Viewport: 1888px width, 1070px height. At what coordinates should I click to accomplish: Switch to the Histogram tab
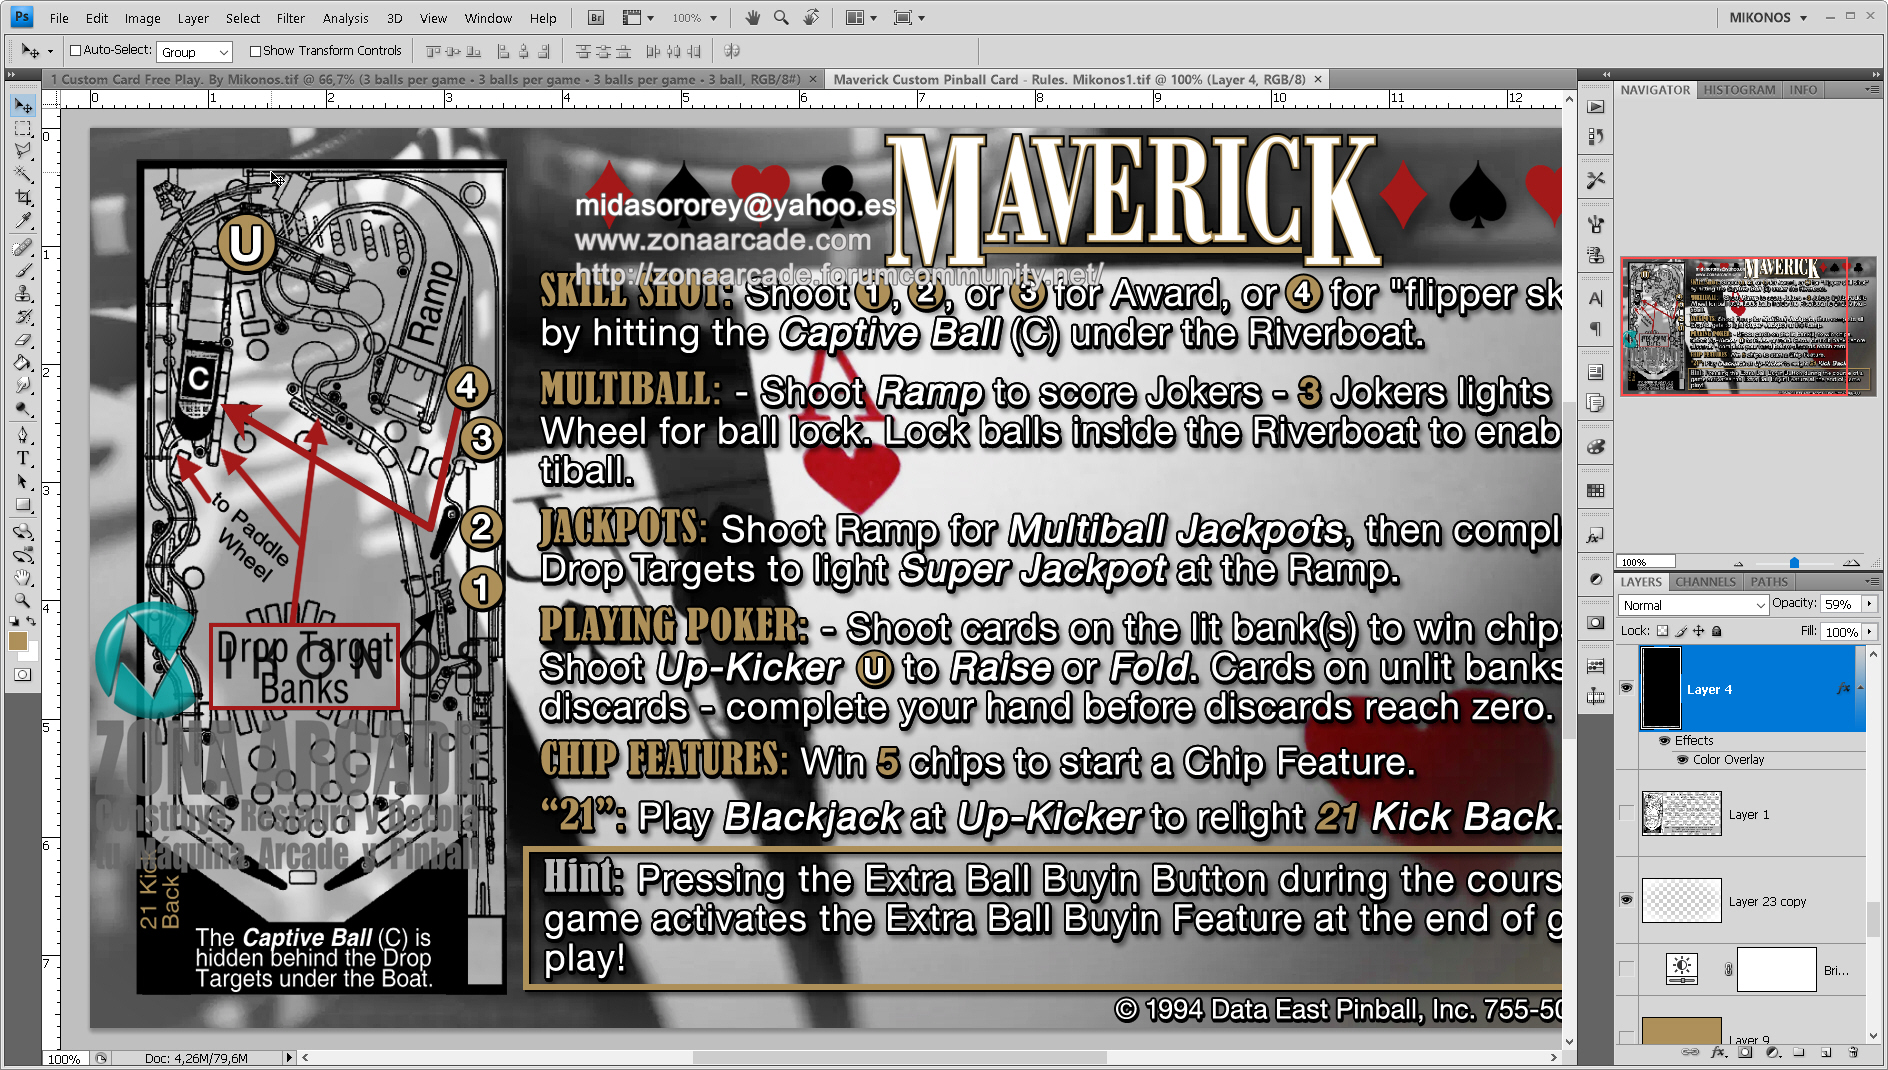[x=1739, y=90]
